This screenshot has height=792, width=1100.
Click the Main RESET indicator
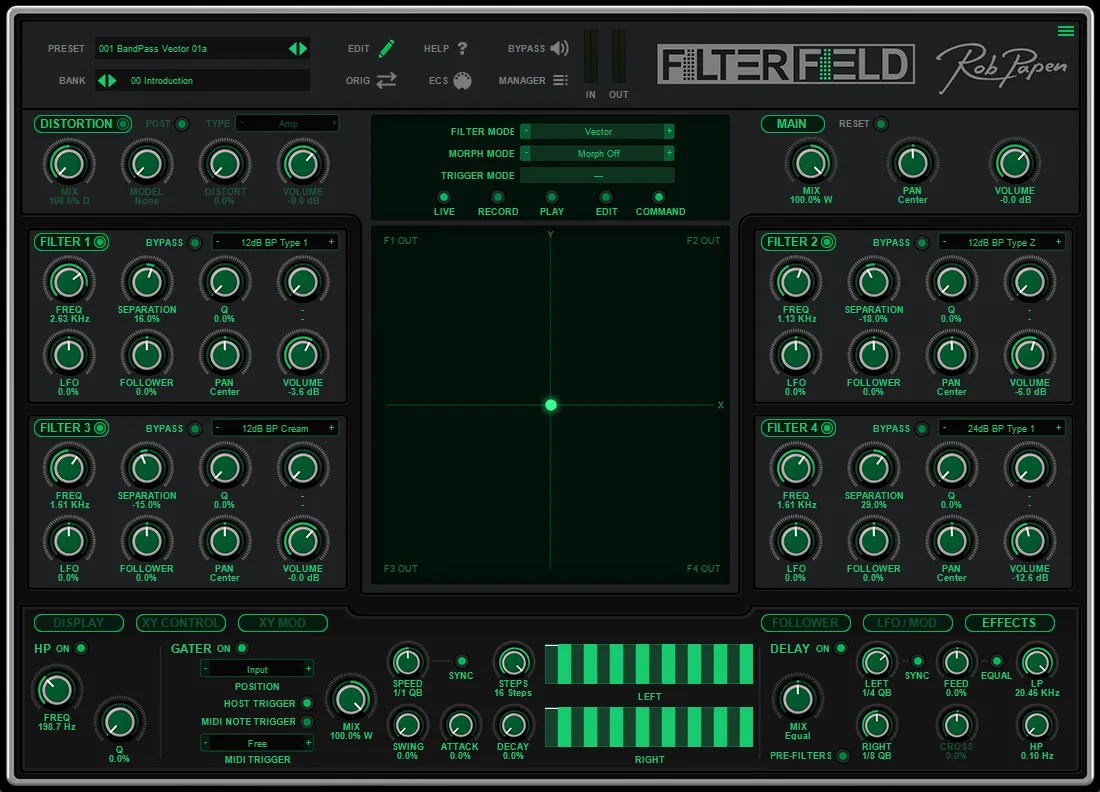[881, 124]
